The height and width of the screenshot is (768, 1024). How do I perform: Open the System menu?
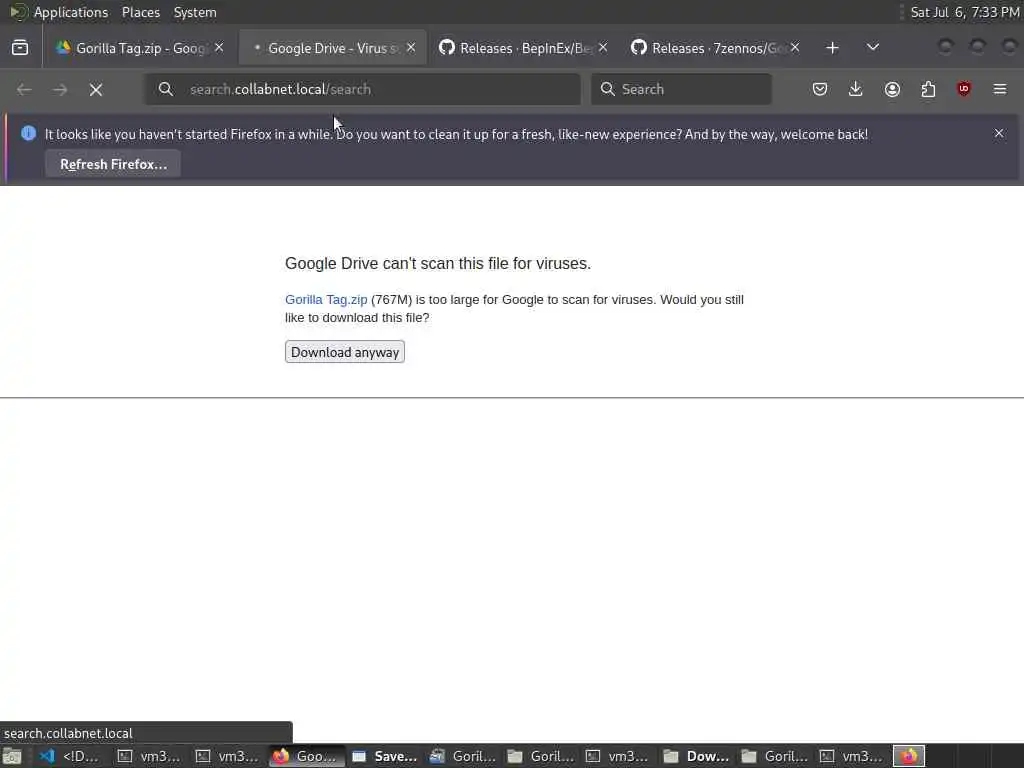(195, 12)
